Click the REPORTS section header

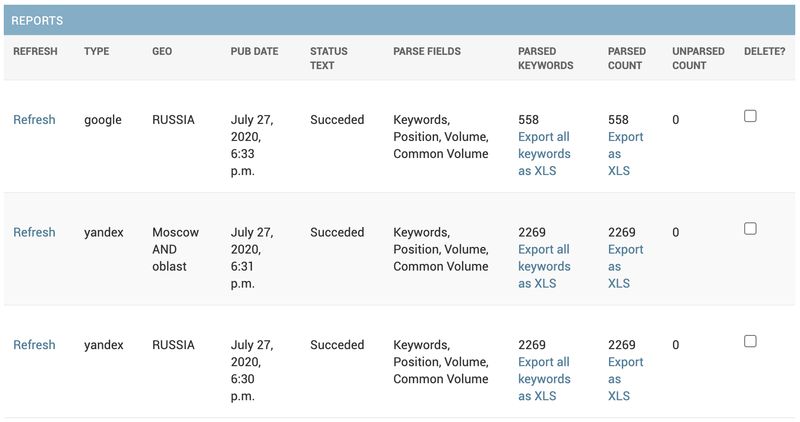click(x=38, y=20)
